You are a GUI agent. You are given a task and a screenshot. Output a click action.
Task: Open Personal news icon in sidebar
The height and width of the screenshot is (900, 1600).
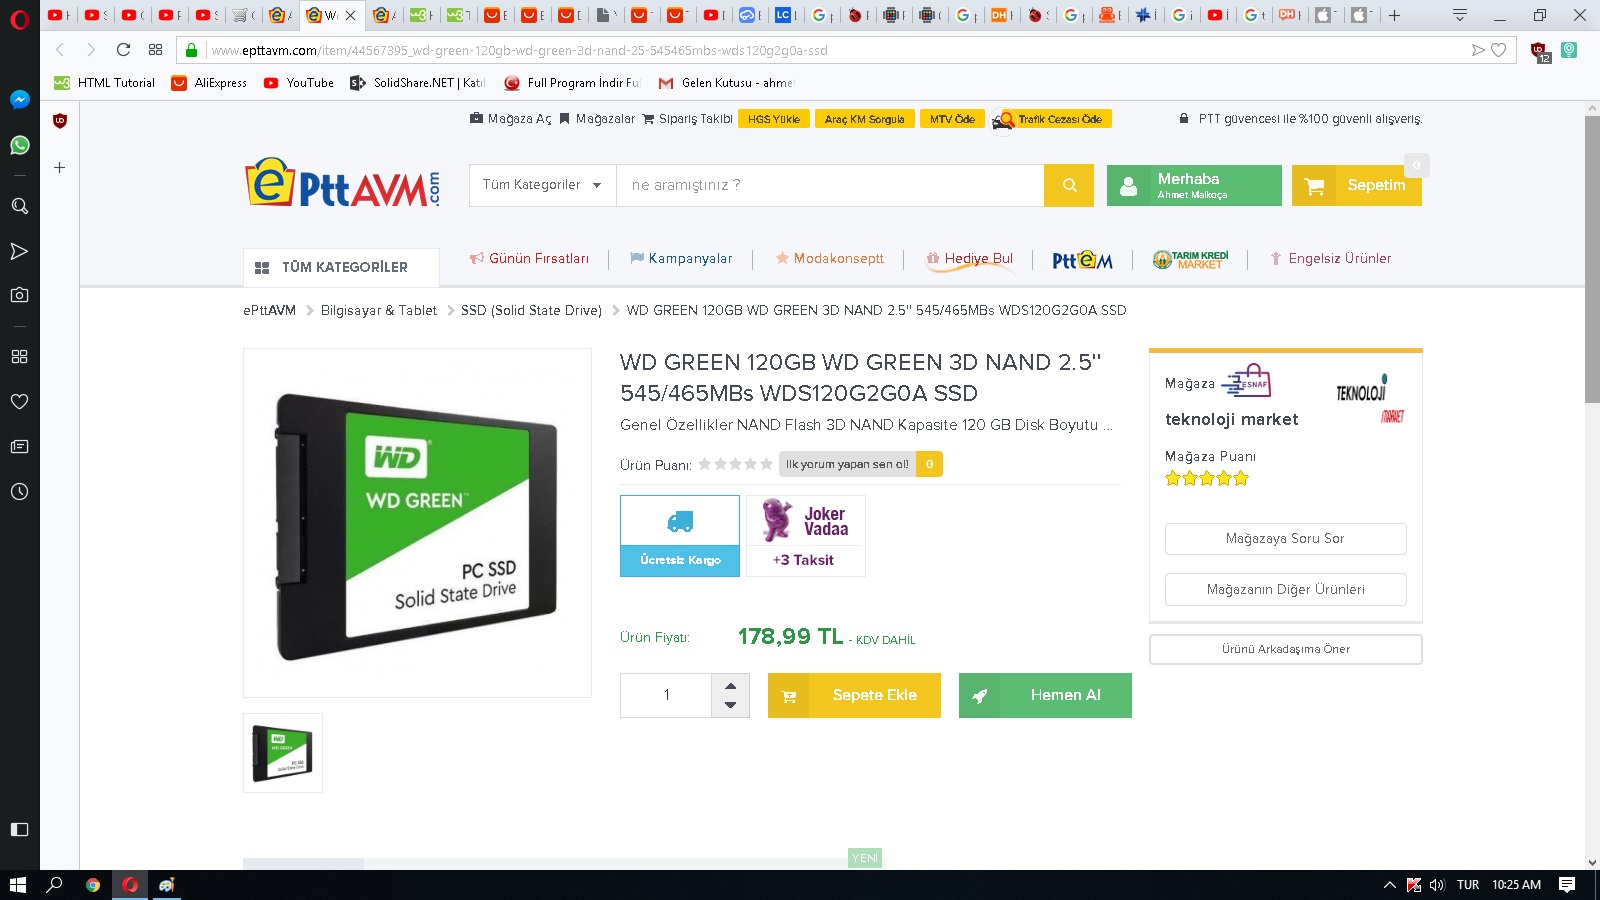click(19, 446)
